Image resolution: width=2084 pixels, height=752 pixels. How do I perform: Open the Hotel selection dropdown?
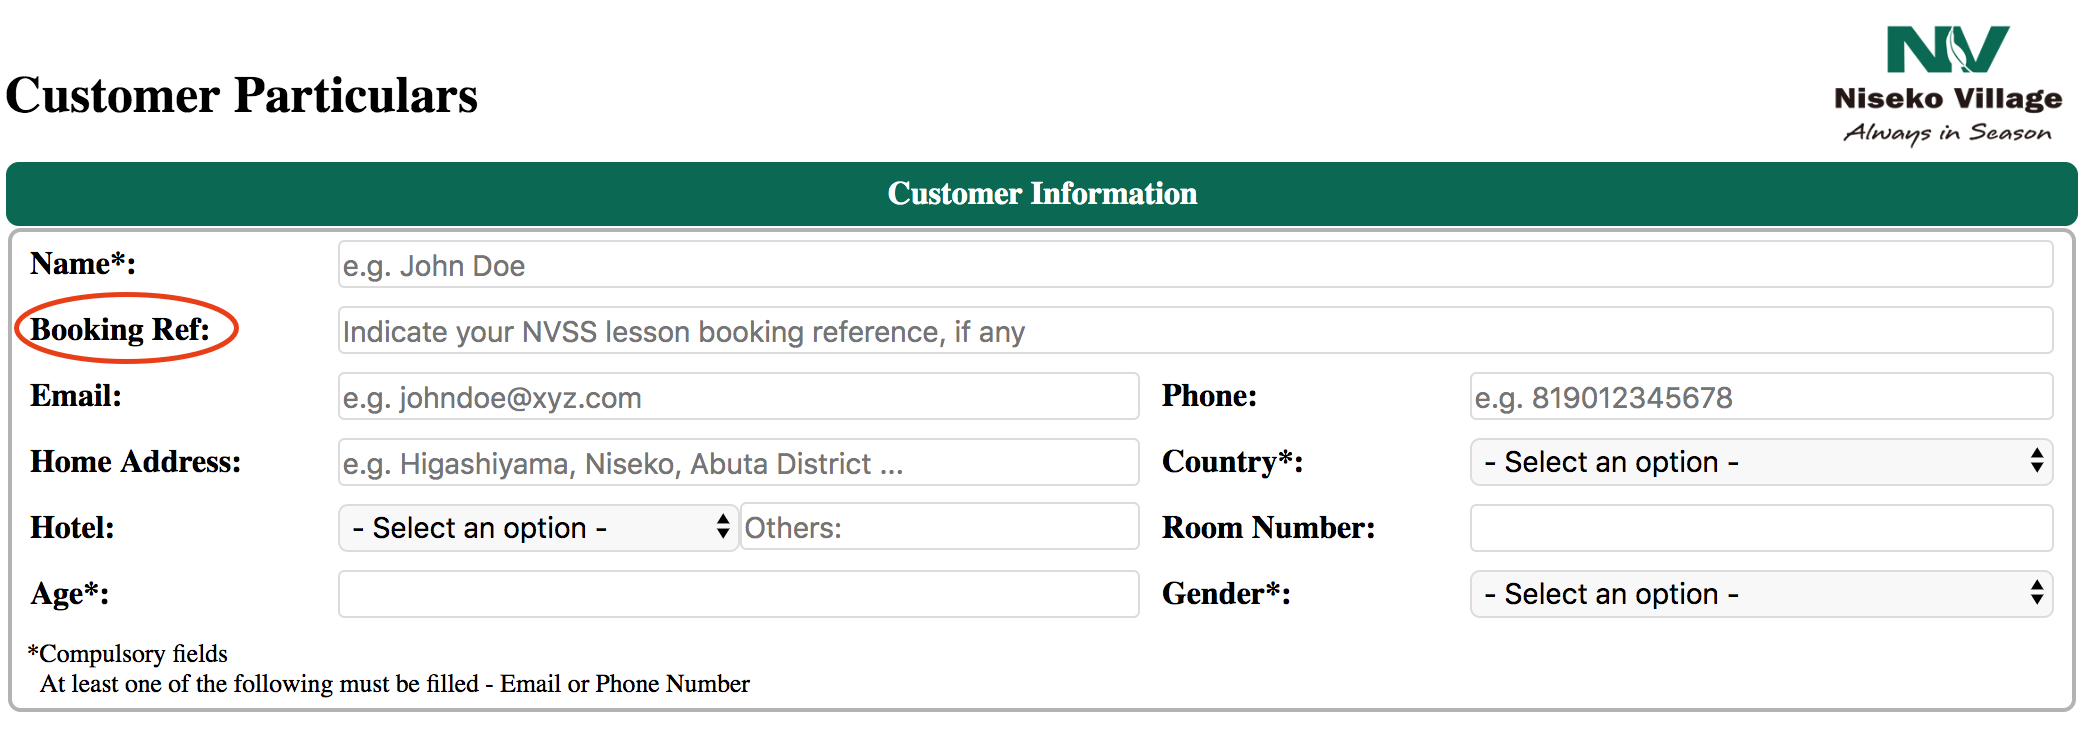click(x=538, y=527)
